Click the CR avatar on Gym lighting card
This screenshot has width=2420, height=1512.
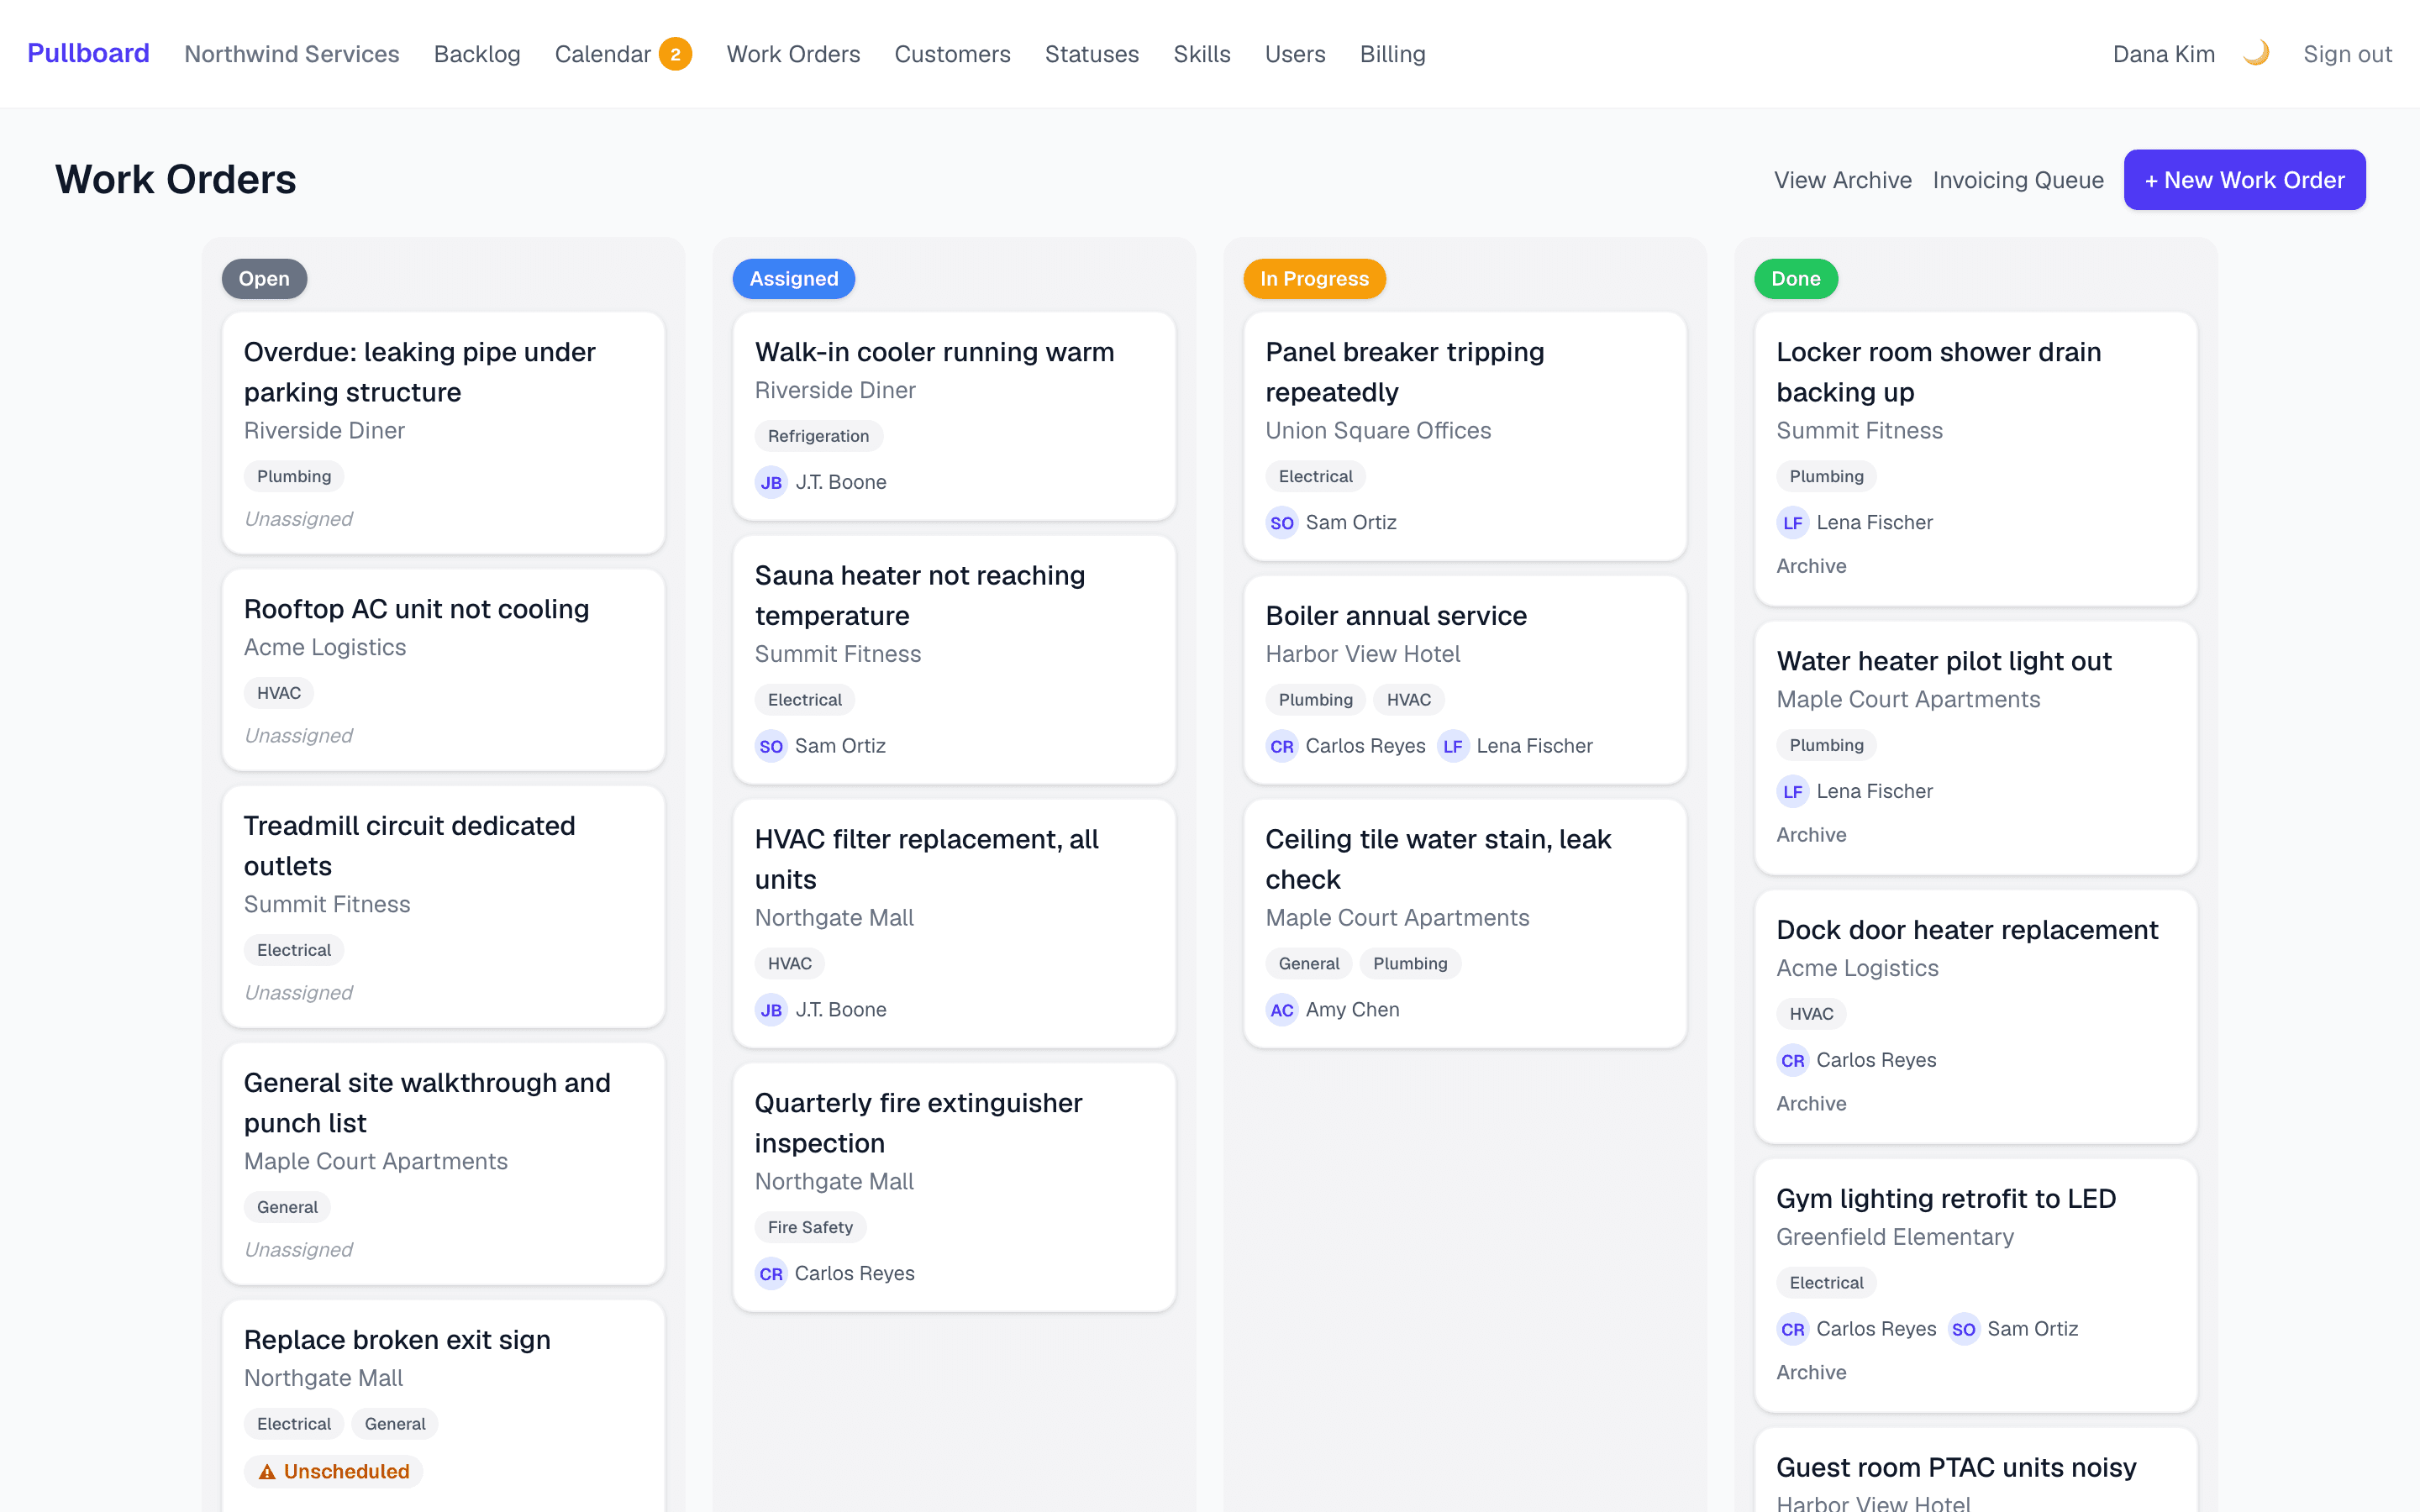pos(1793,1329)
